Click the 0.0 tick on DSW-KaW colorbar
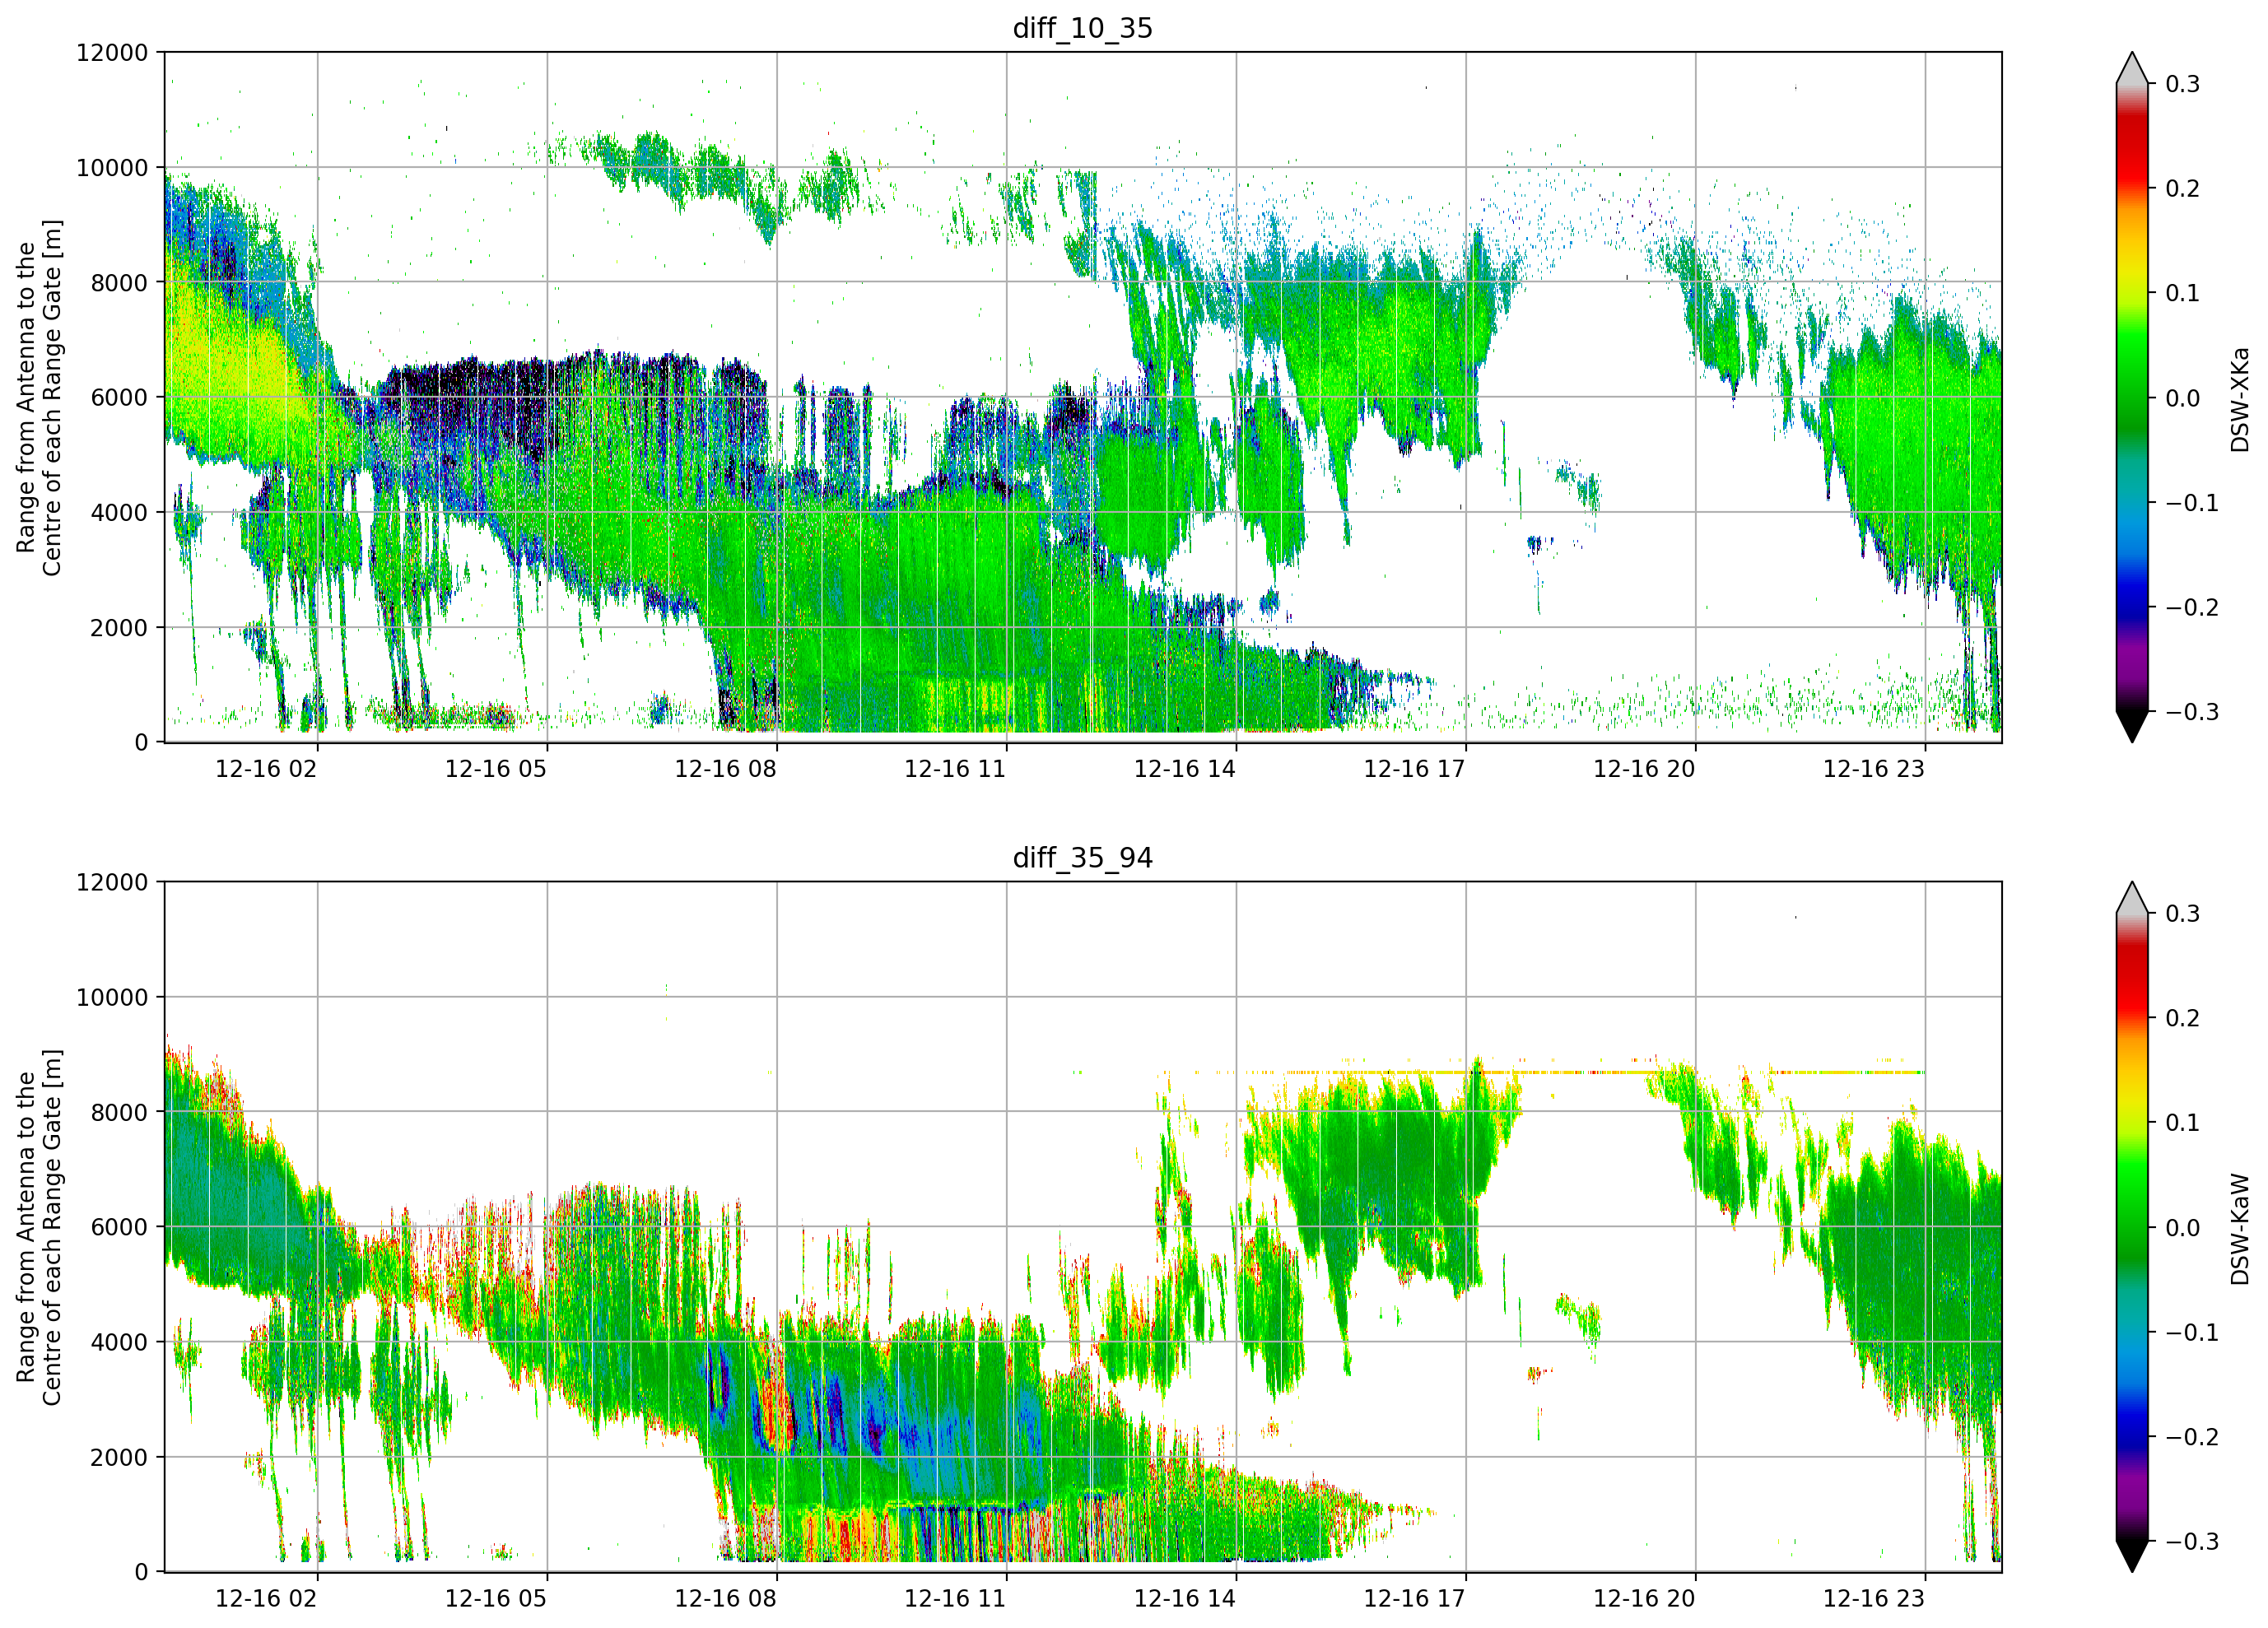The width and height of the screenshot is (2268, 1628). pyautogui.click(x=2183, y=1228)
